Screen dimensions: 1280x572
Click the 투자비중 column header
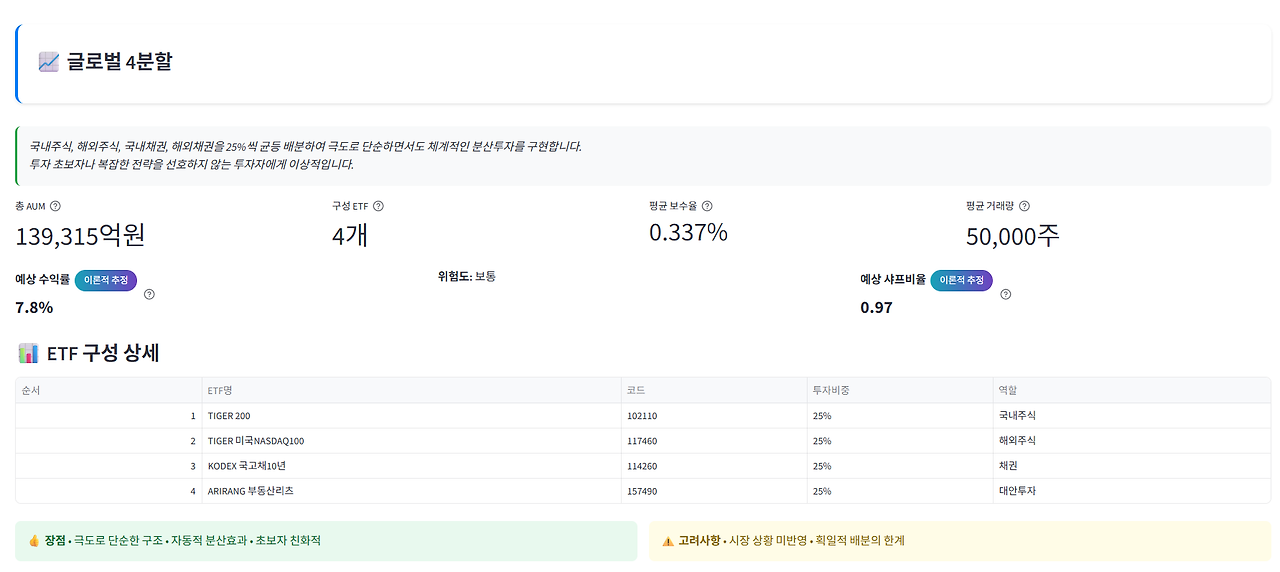click(900, 390)
